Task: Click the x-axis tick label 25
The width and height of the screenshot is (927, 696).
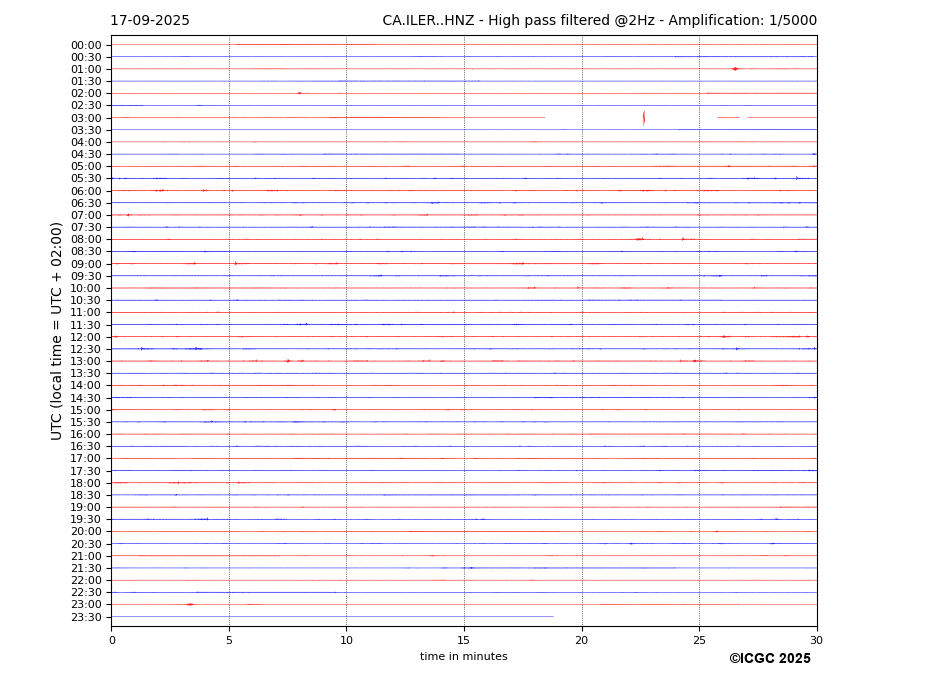Action: 699,640
